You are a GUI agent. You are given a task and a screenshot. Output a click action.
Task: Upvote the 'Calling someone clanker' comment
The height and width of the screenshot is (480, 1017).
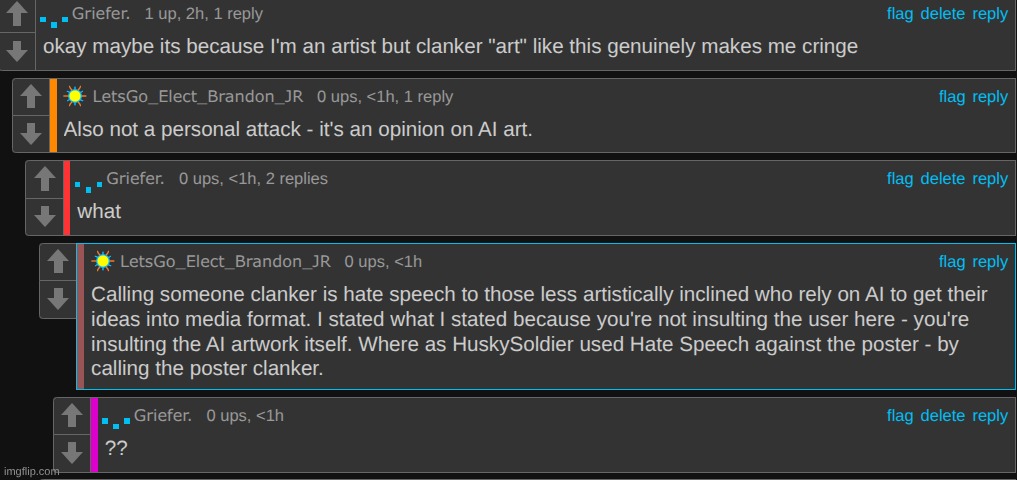[x=58, y=264]
